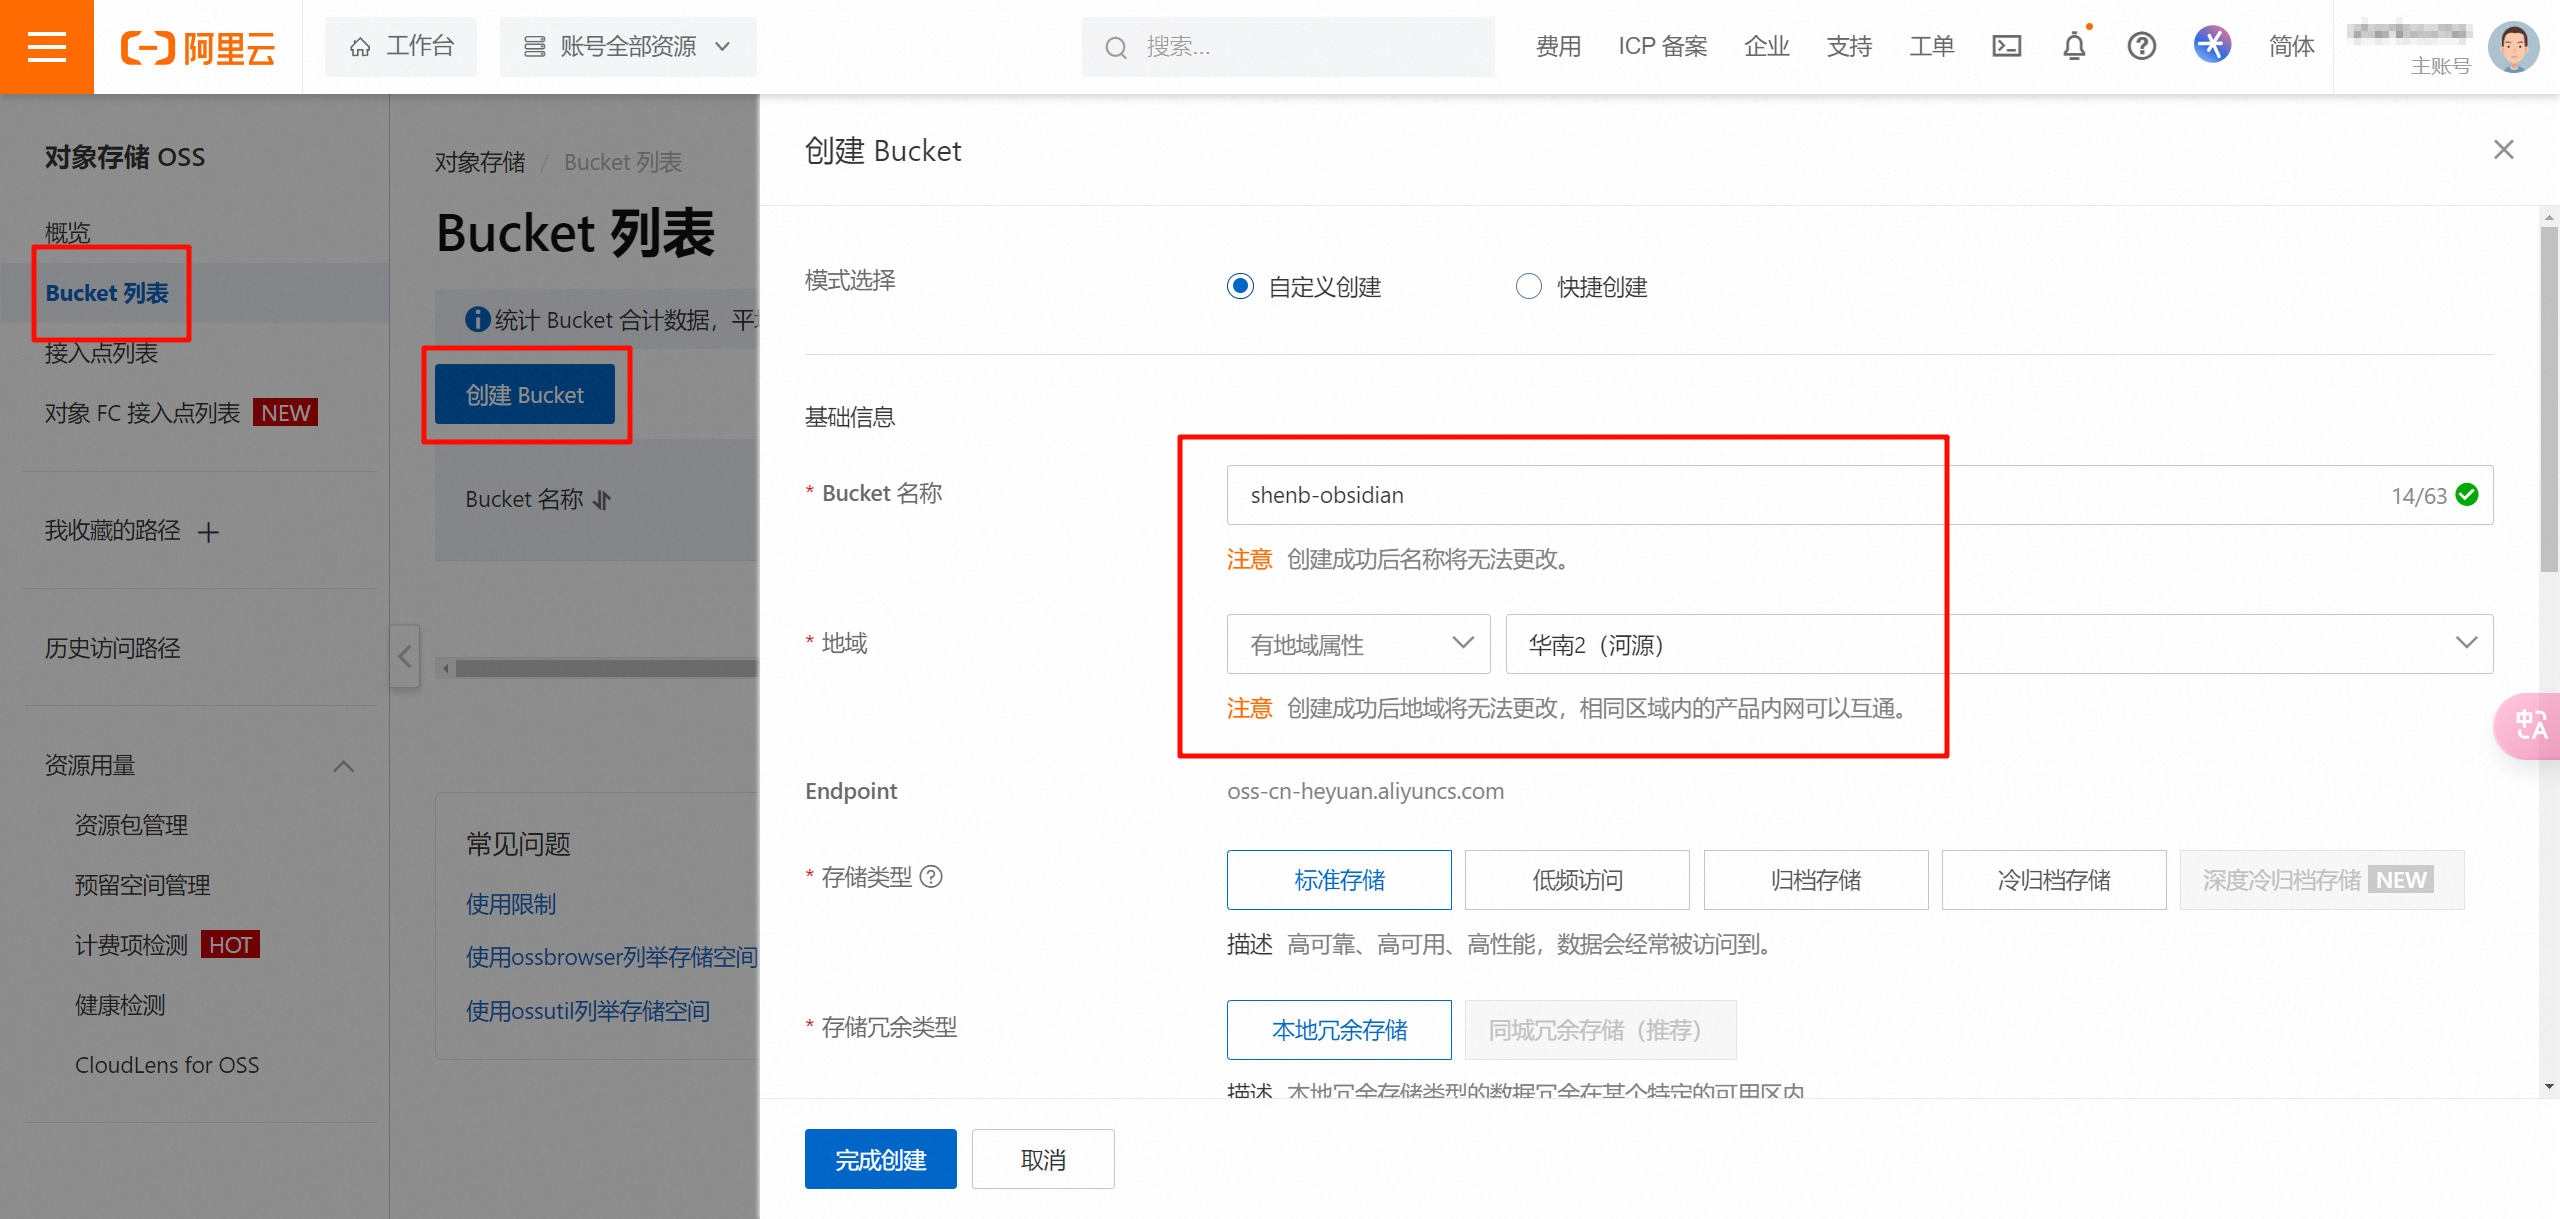
Task: Open 接入点列表 in sidebar
Action: [101, 353]
